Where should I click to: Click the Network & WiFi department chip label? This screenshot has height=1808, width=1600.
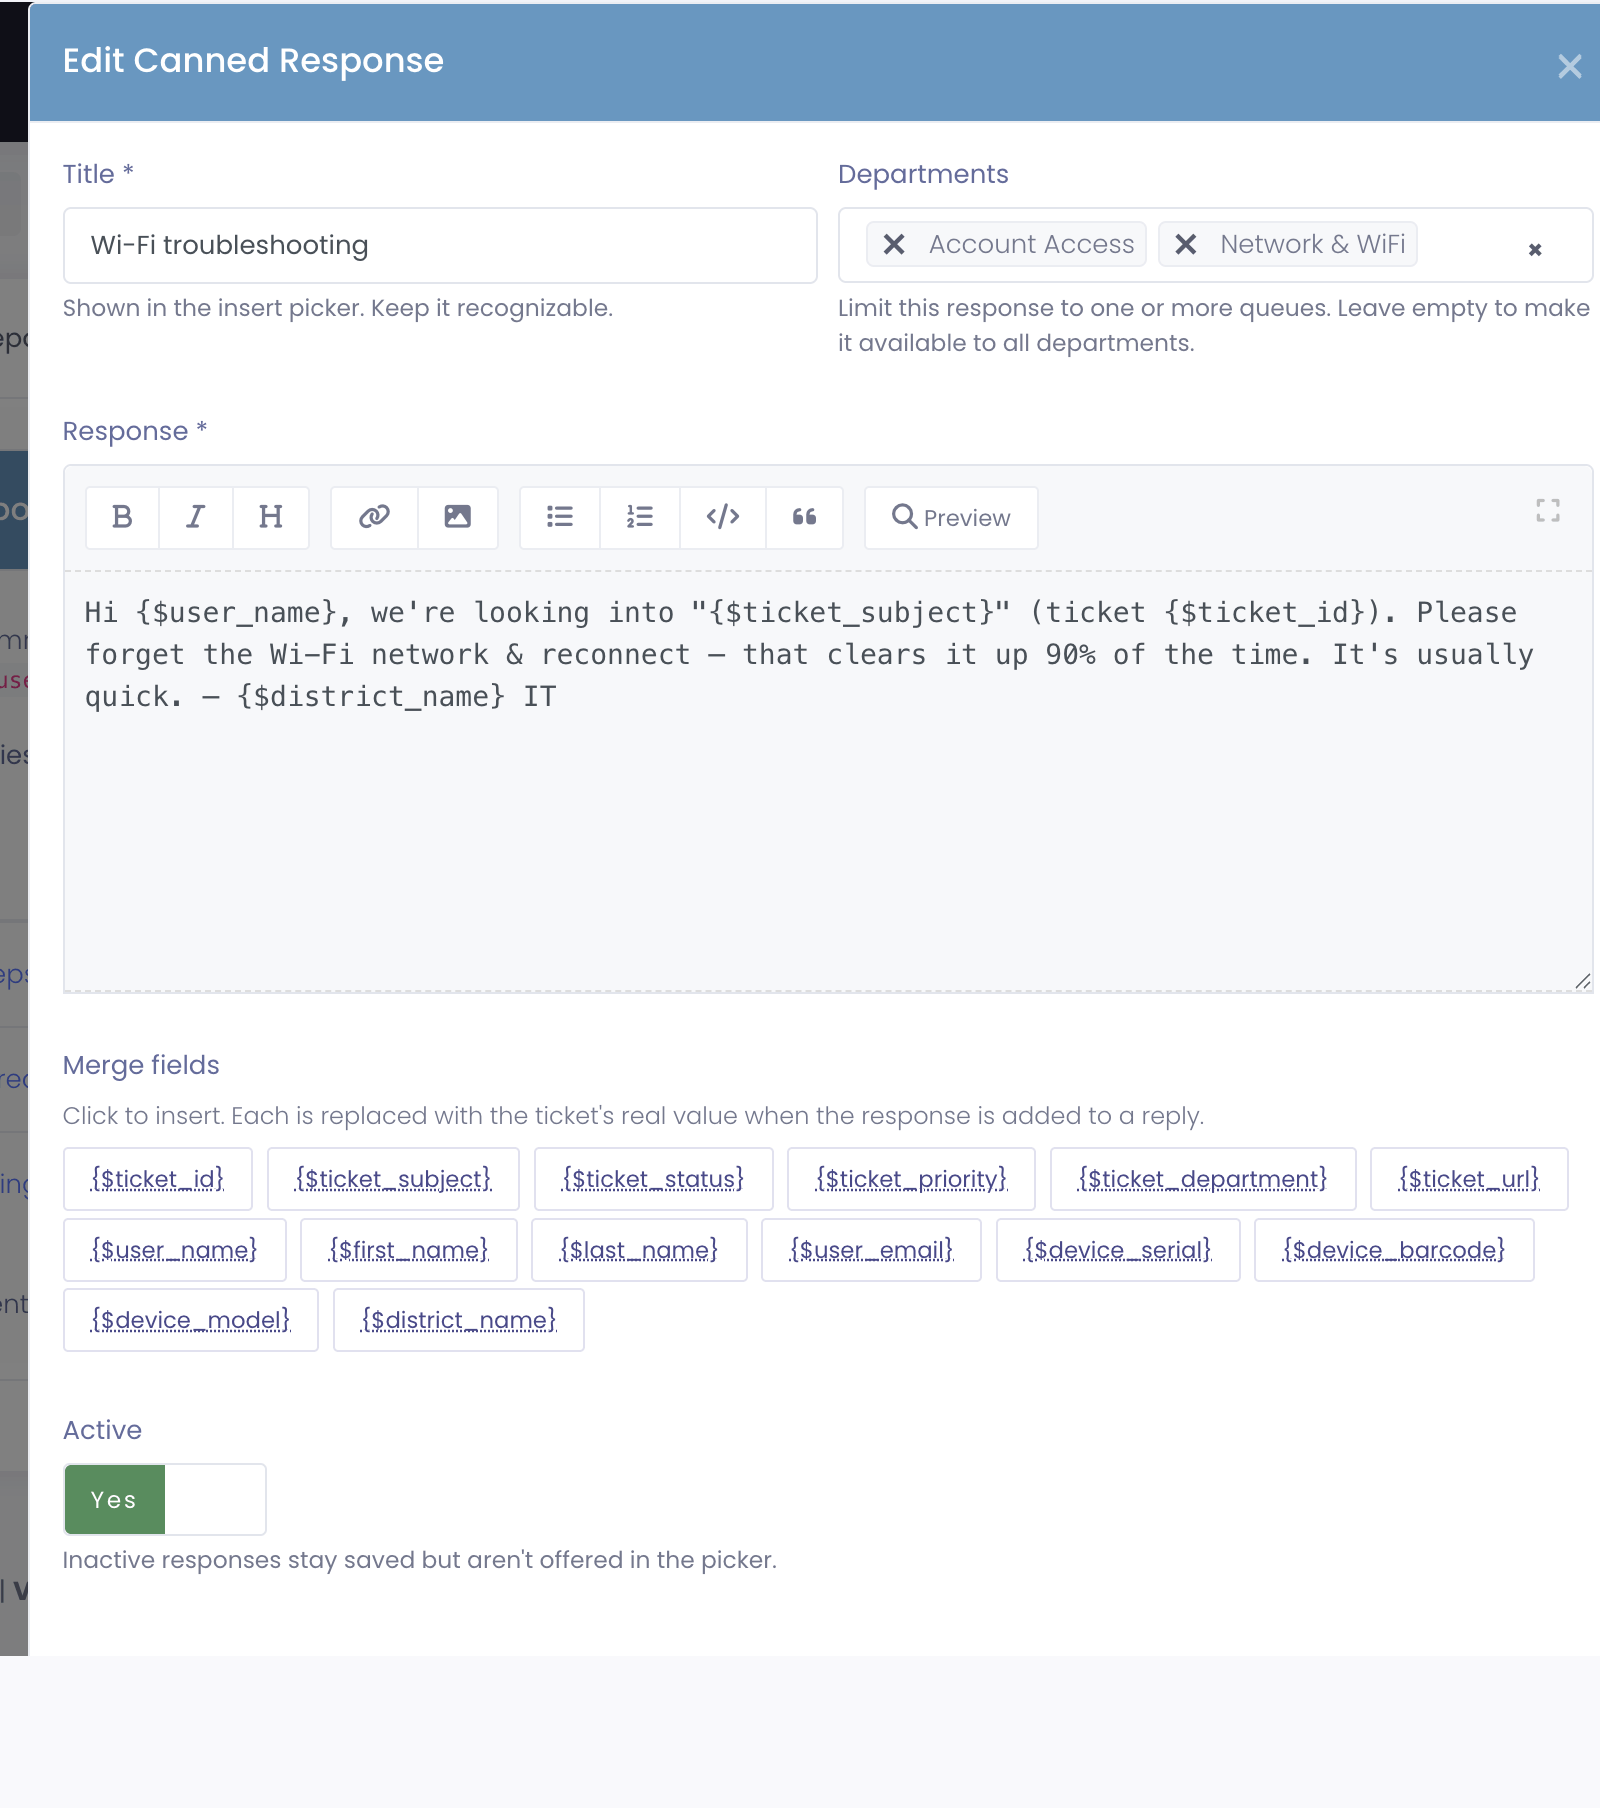[x=1313, y=244]
